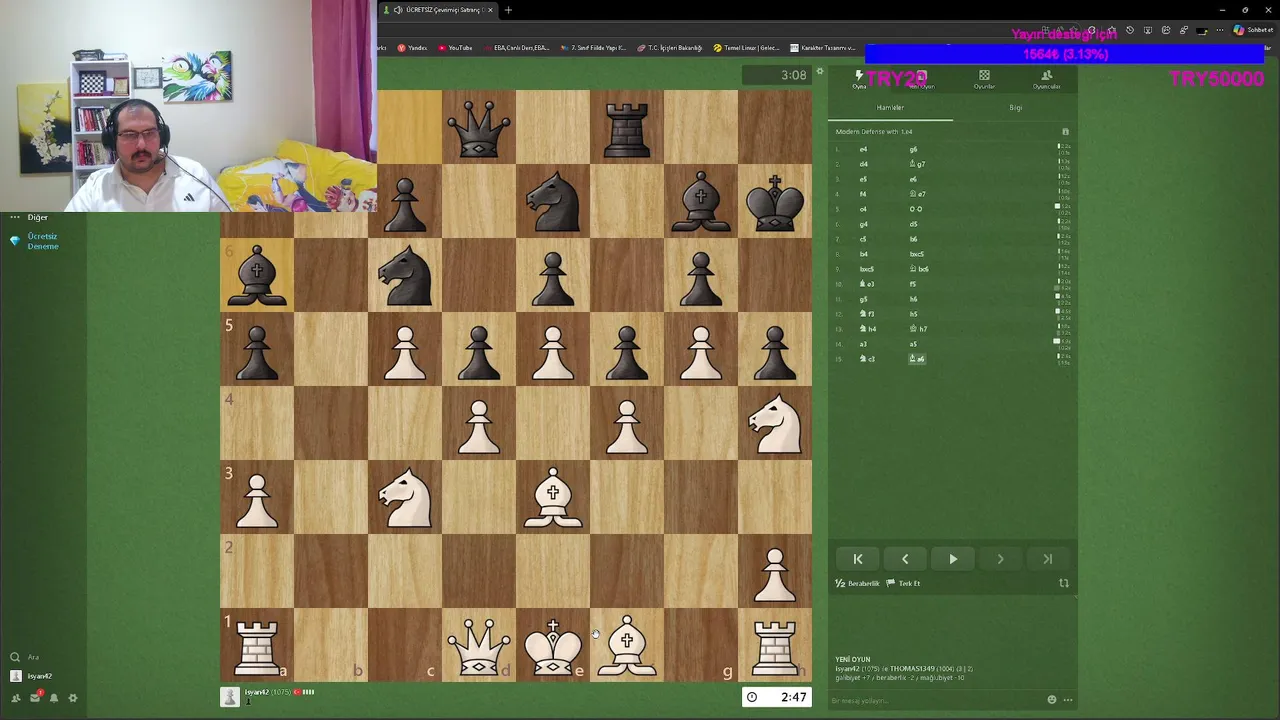Open the T.C. İçişleri Bakanlığı bookmark
The height and width of the screenshot is (720, 1280).
click(x=670, y=47)
